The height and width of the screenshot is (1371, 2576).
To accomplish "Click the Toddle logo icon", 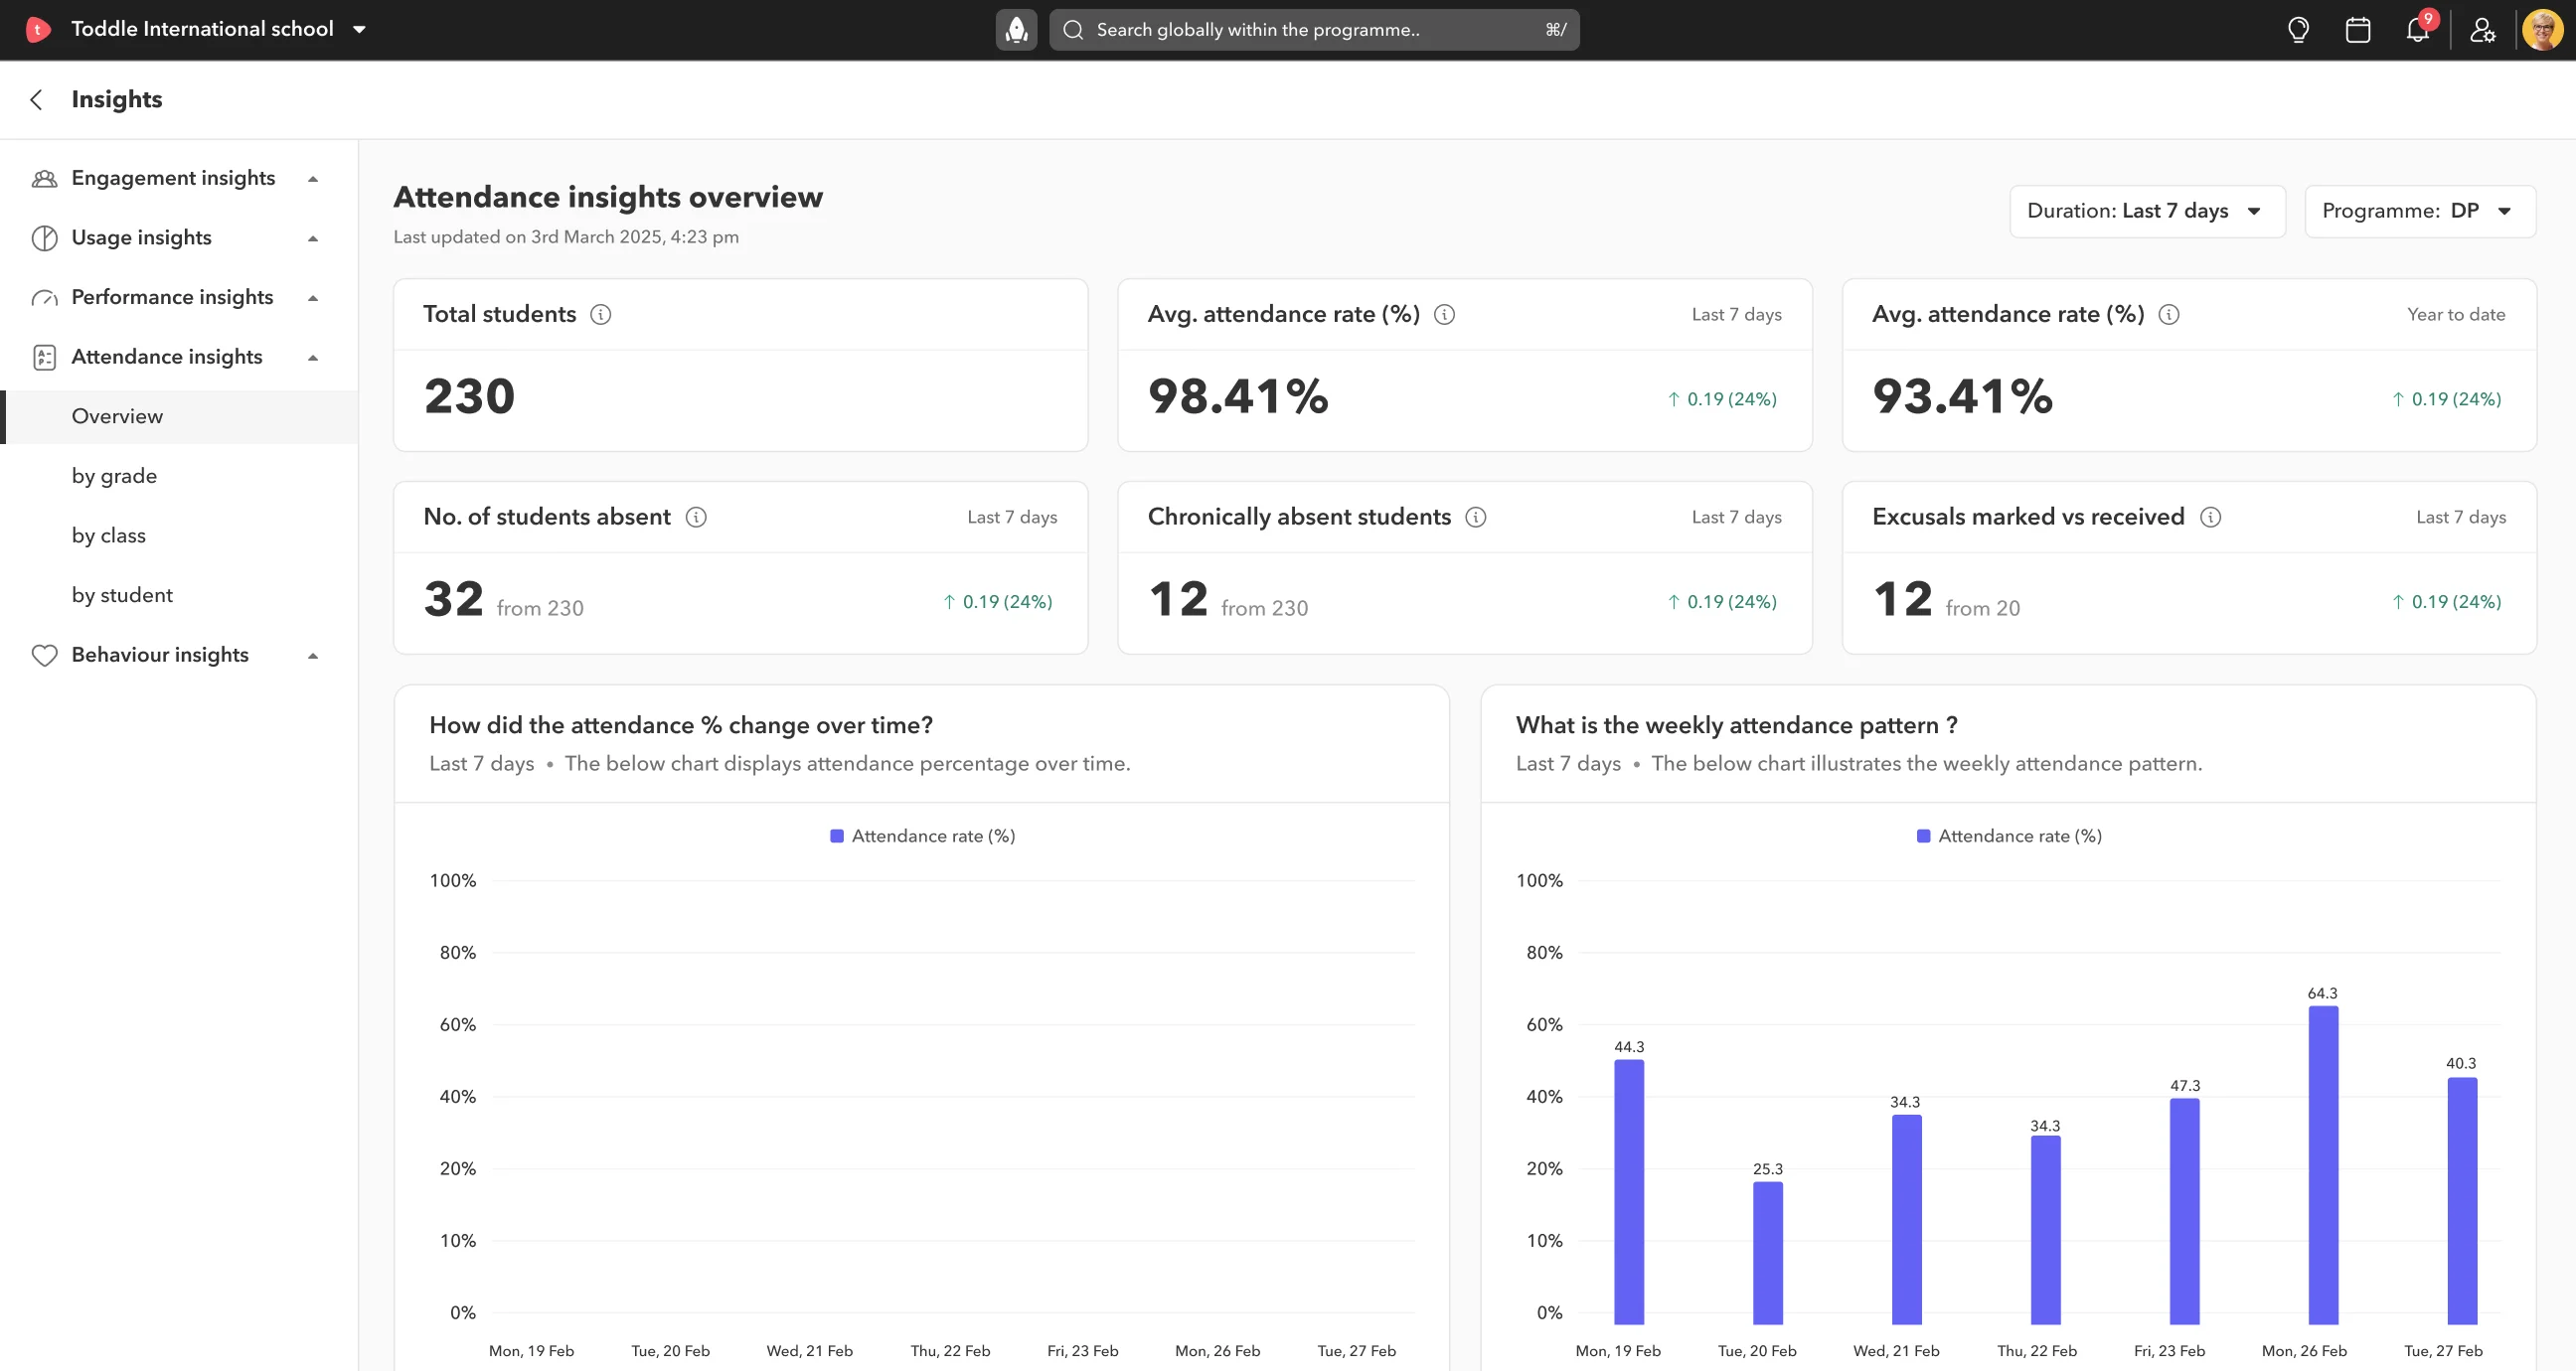I will point(37,29).
